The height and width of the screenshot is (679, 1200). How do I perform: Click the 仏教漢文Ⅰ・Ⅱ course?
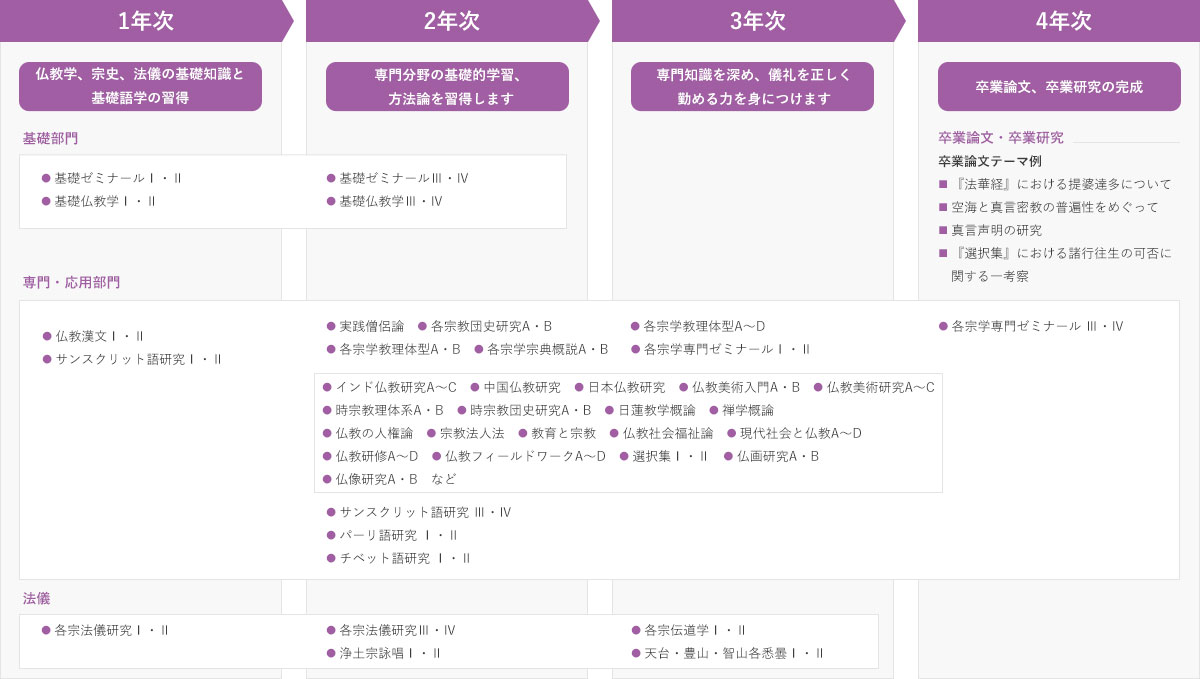click(x=99, y=336)
